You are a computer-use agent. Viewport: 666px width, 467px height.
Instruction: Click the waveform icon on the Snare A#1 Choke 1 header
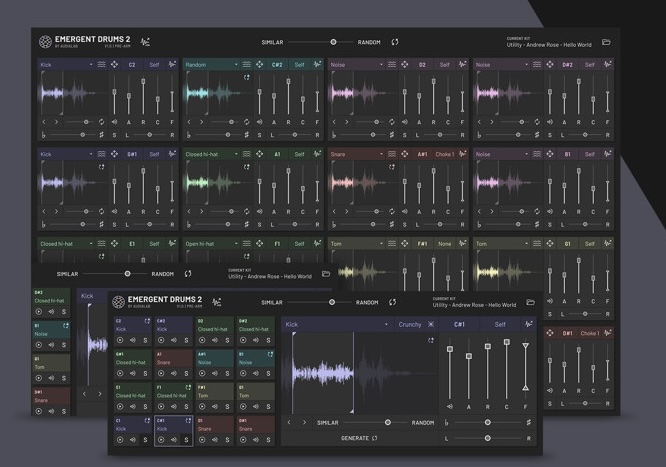463,154
